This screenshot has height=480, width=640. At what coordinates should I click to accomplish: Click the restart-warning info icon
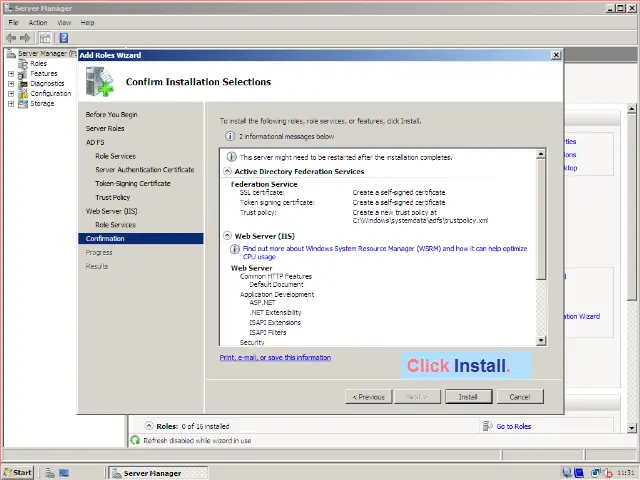(231, 157)
